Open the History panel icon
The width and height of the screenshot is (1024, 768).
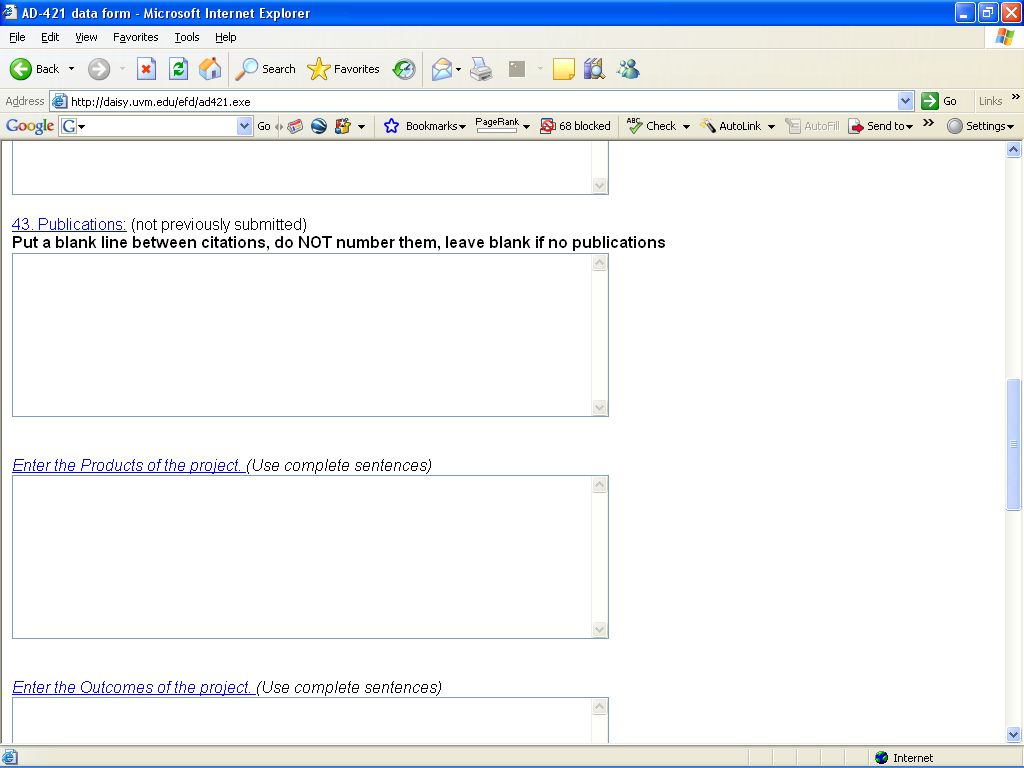pos(404,69)
